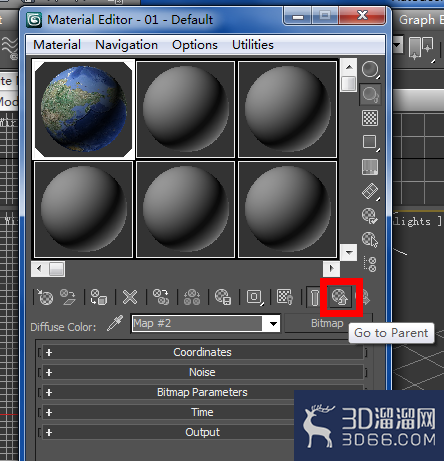Open the Material menu
Viewport: 444px width, 461px height.
tap(57, 45)
